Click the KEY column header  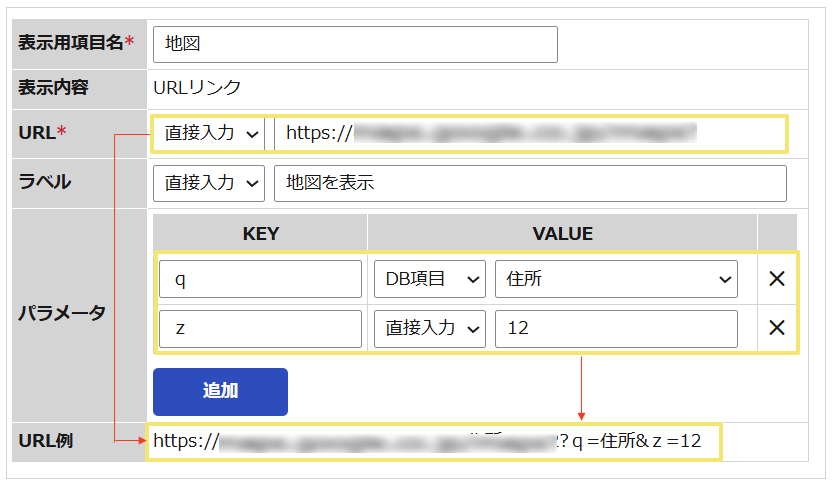tap(260, 233)
